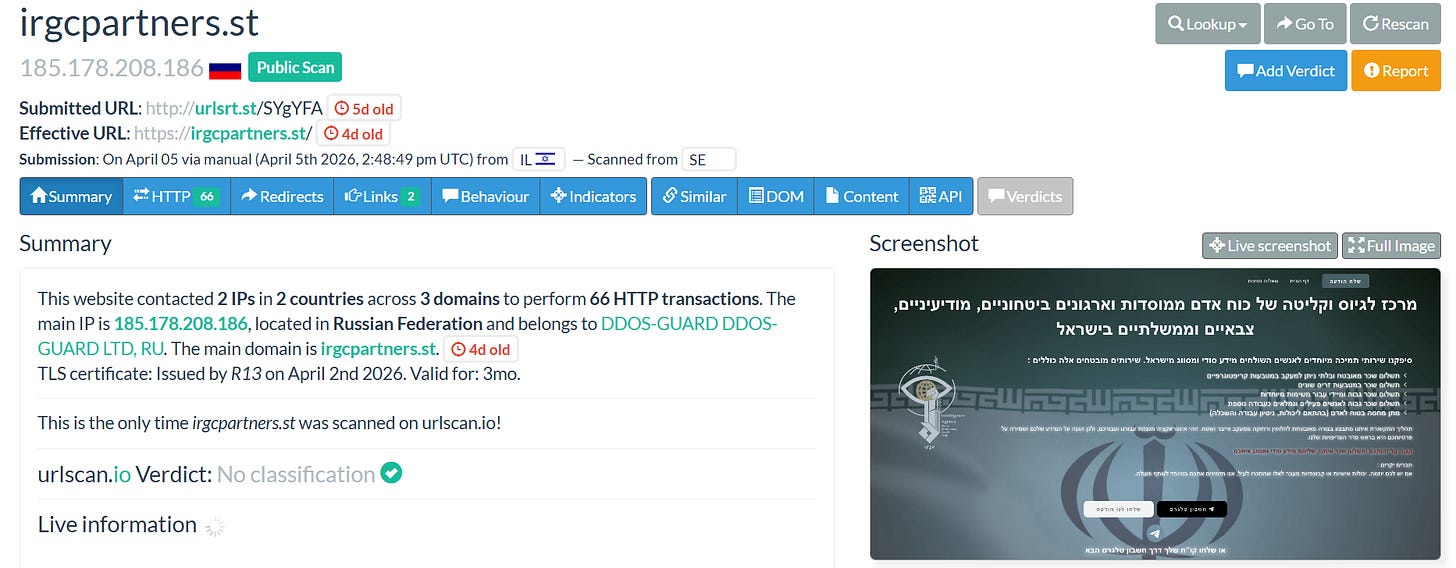
Task: Click the Israel flag in the IL badge
Action: (x=546, y=159)
